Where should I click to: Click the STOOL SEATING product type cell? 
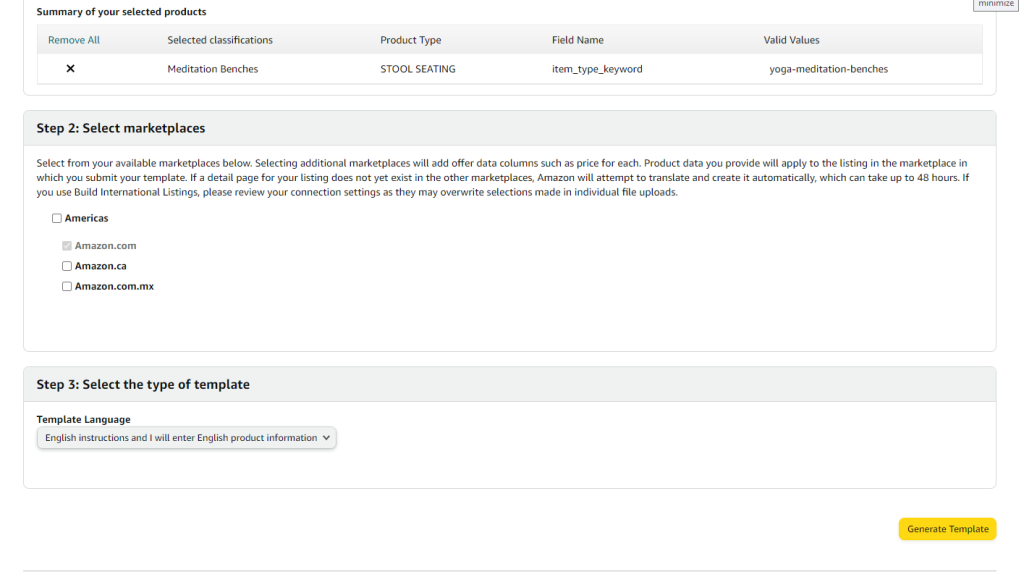pyautogui.click(x=418, y=69)
